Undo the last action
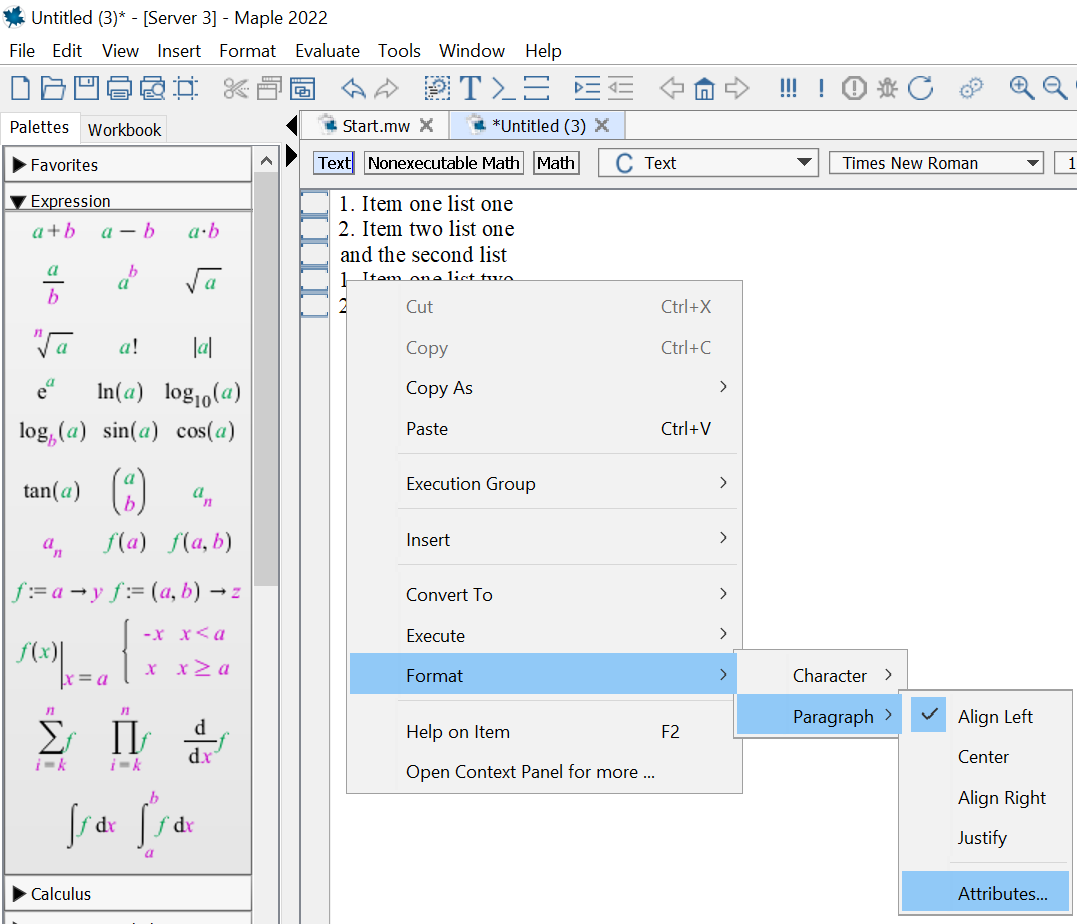1077x924 pixels. point(353,88)
